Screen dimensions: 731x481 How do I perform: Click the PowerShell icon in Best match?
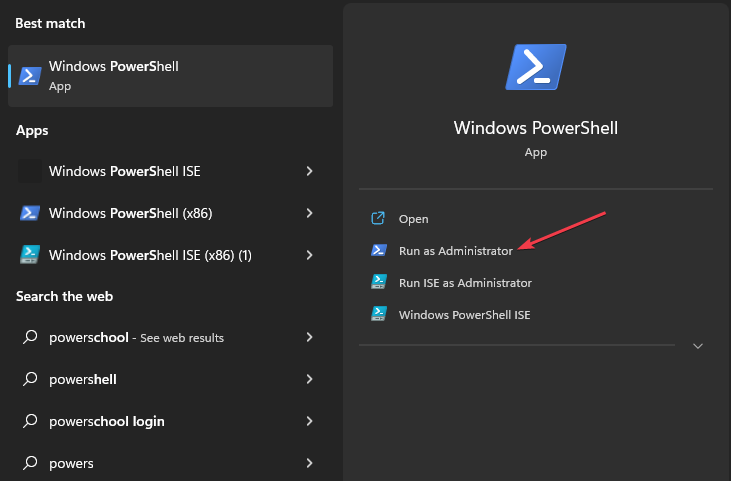point(30,76)
